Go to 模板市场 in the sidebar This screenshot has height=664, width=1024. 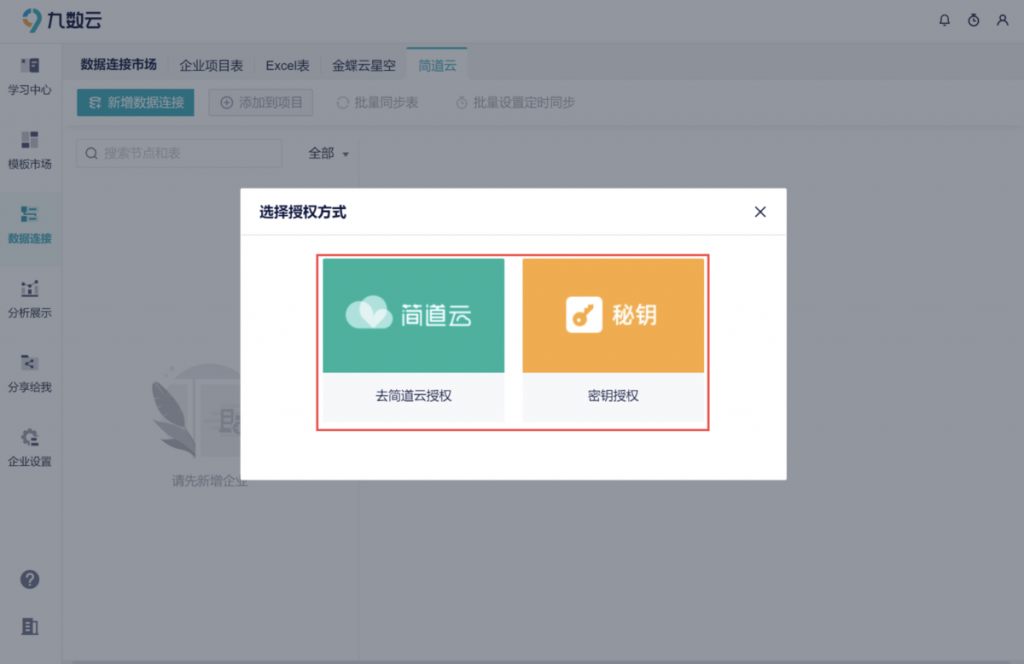[30, 150]
